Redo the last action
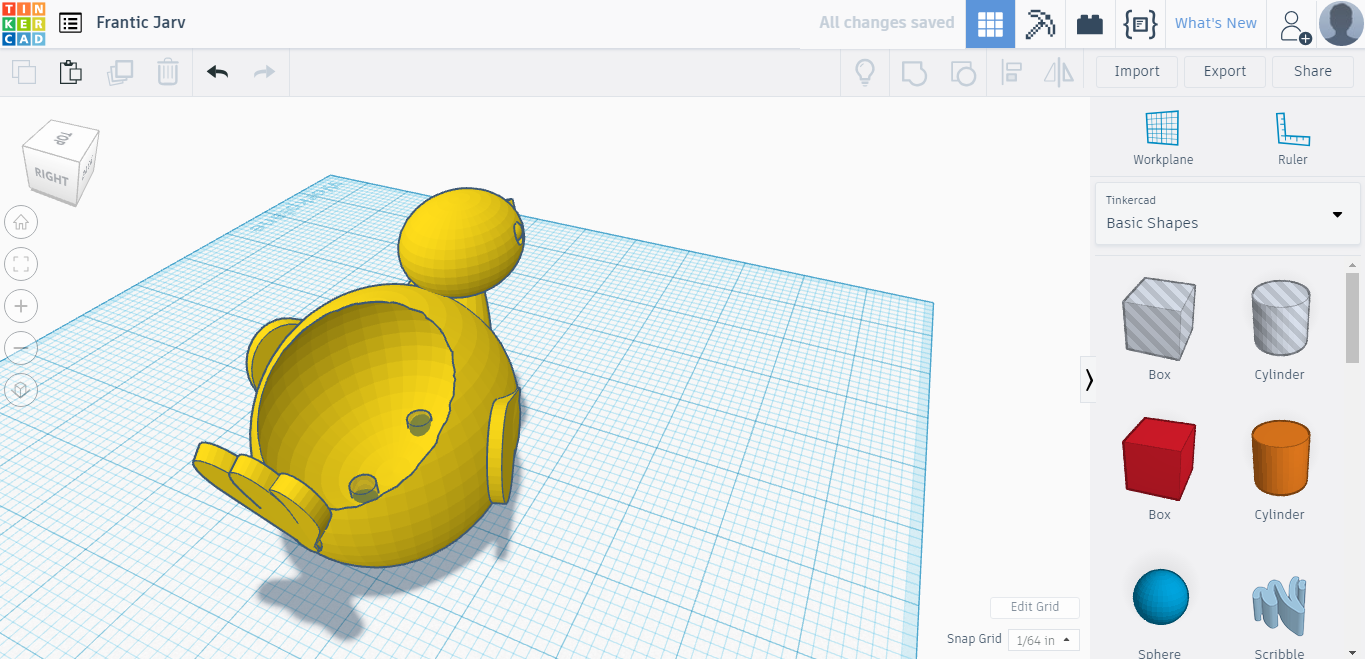This screenshot has width=1365, height=659. click(264, 72)
